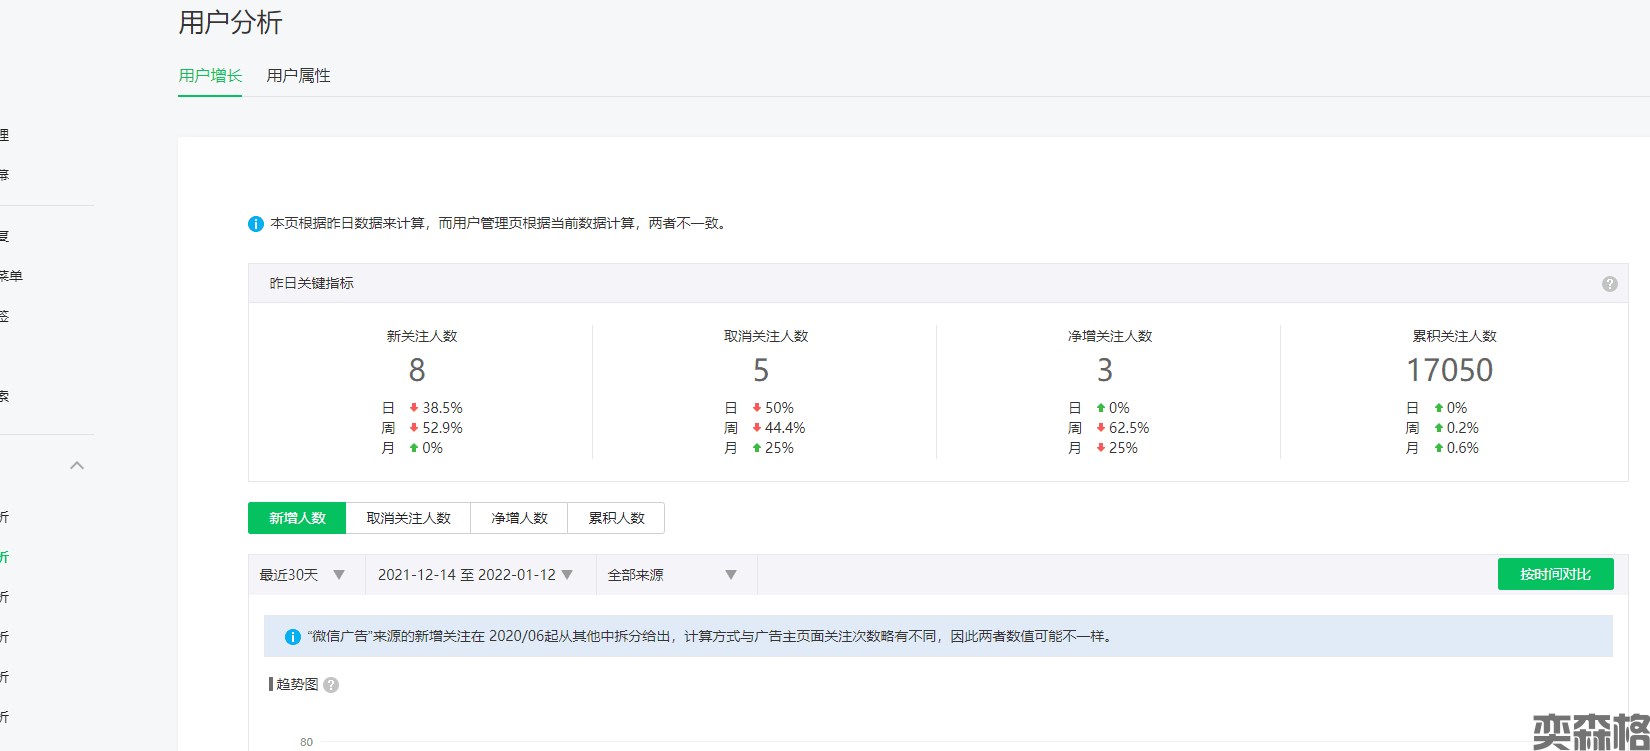
Task: Expand the 全部来源 source dropdown
Action: (x=672, y=575)
